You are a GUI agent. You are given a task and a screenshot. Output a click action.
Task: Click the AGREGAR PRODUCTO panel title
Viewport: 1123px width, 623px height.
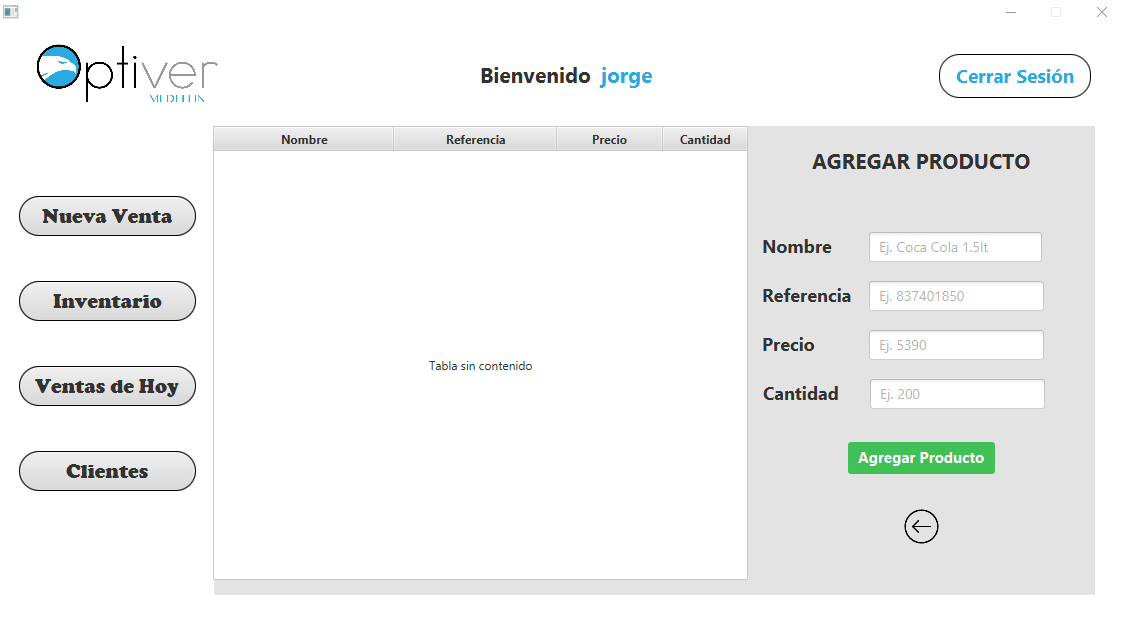coord(920,161)
